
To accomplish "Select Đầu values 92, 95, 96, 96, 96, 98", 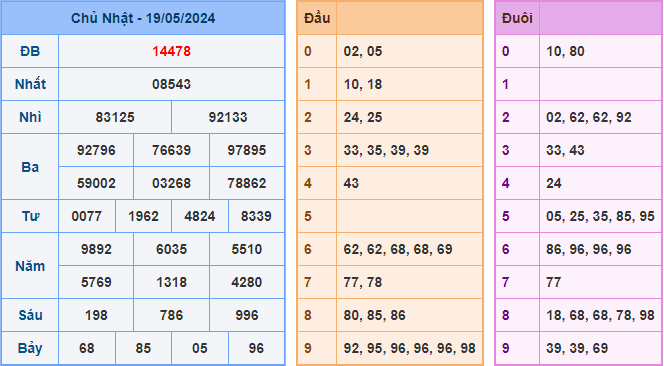I will [409, 349].
